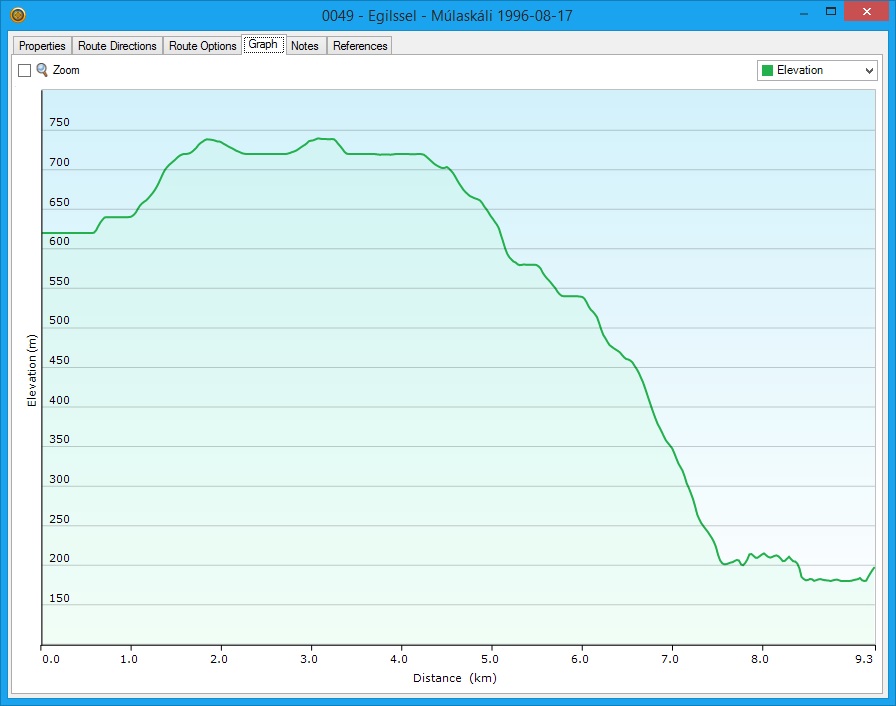Image resolution: width=896 pixels, height=706 pixels.
Task: Go to the Route Options tab
Action: 202,46
